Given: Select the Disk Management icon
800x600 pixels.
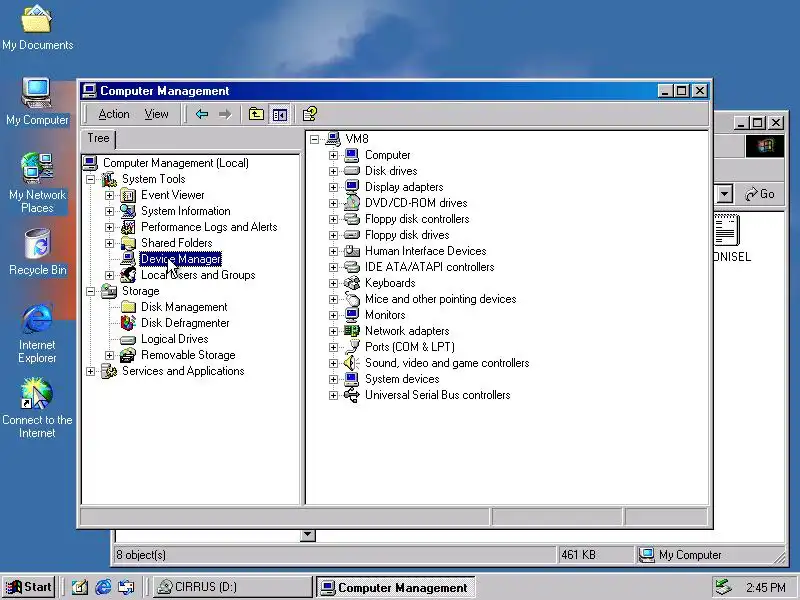Looking at the screenshot, I should click(x=128, y=307).
